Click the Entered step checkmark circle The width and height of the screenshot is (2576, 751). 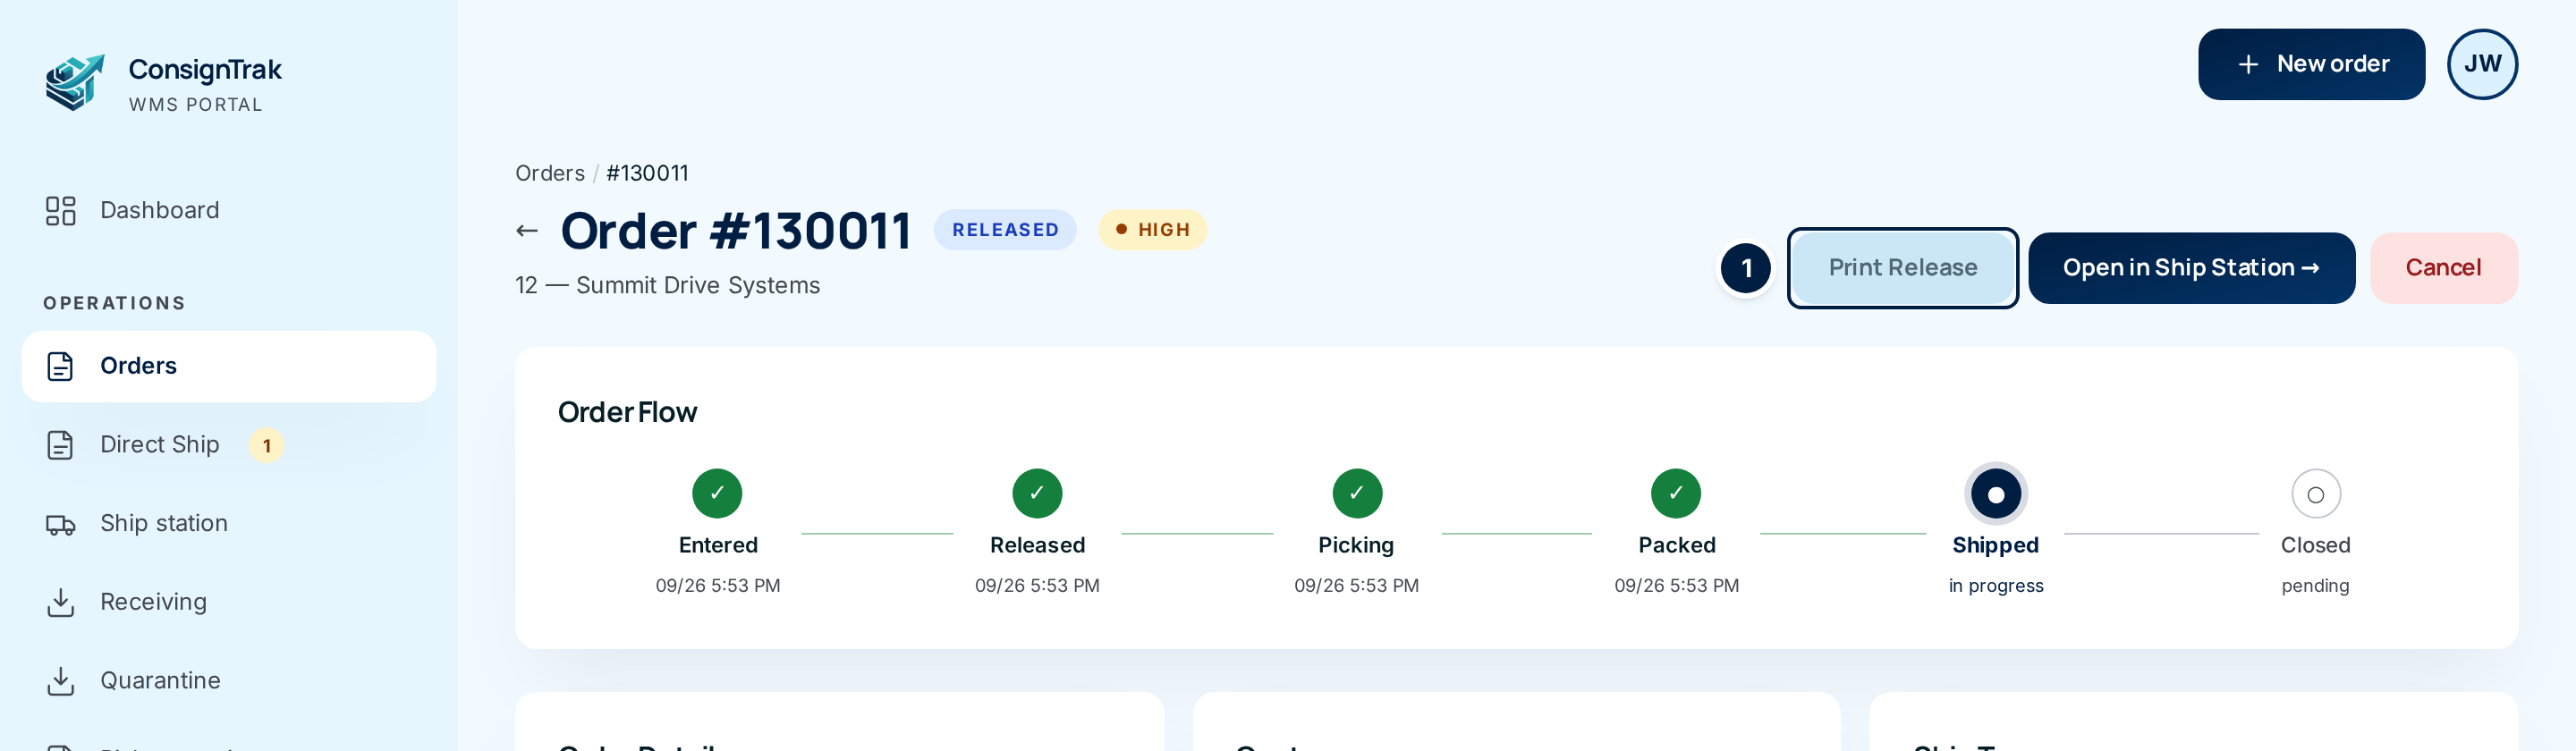[717, 493]
